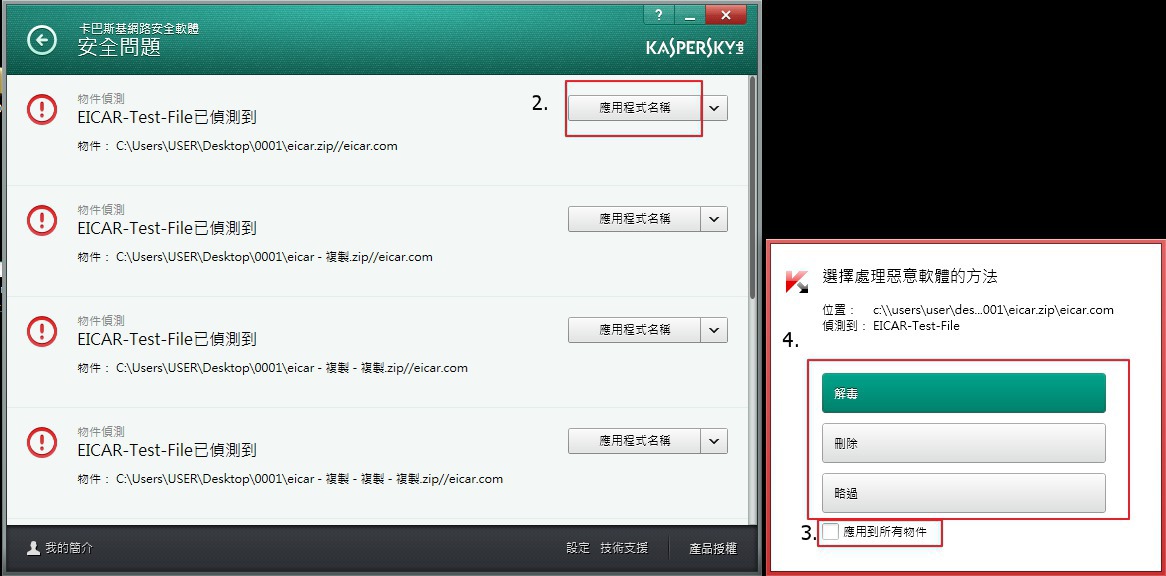Click the vertical scrollbar of the issues list
The image size is (1166, 576).
pos(754,186)
